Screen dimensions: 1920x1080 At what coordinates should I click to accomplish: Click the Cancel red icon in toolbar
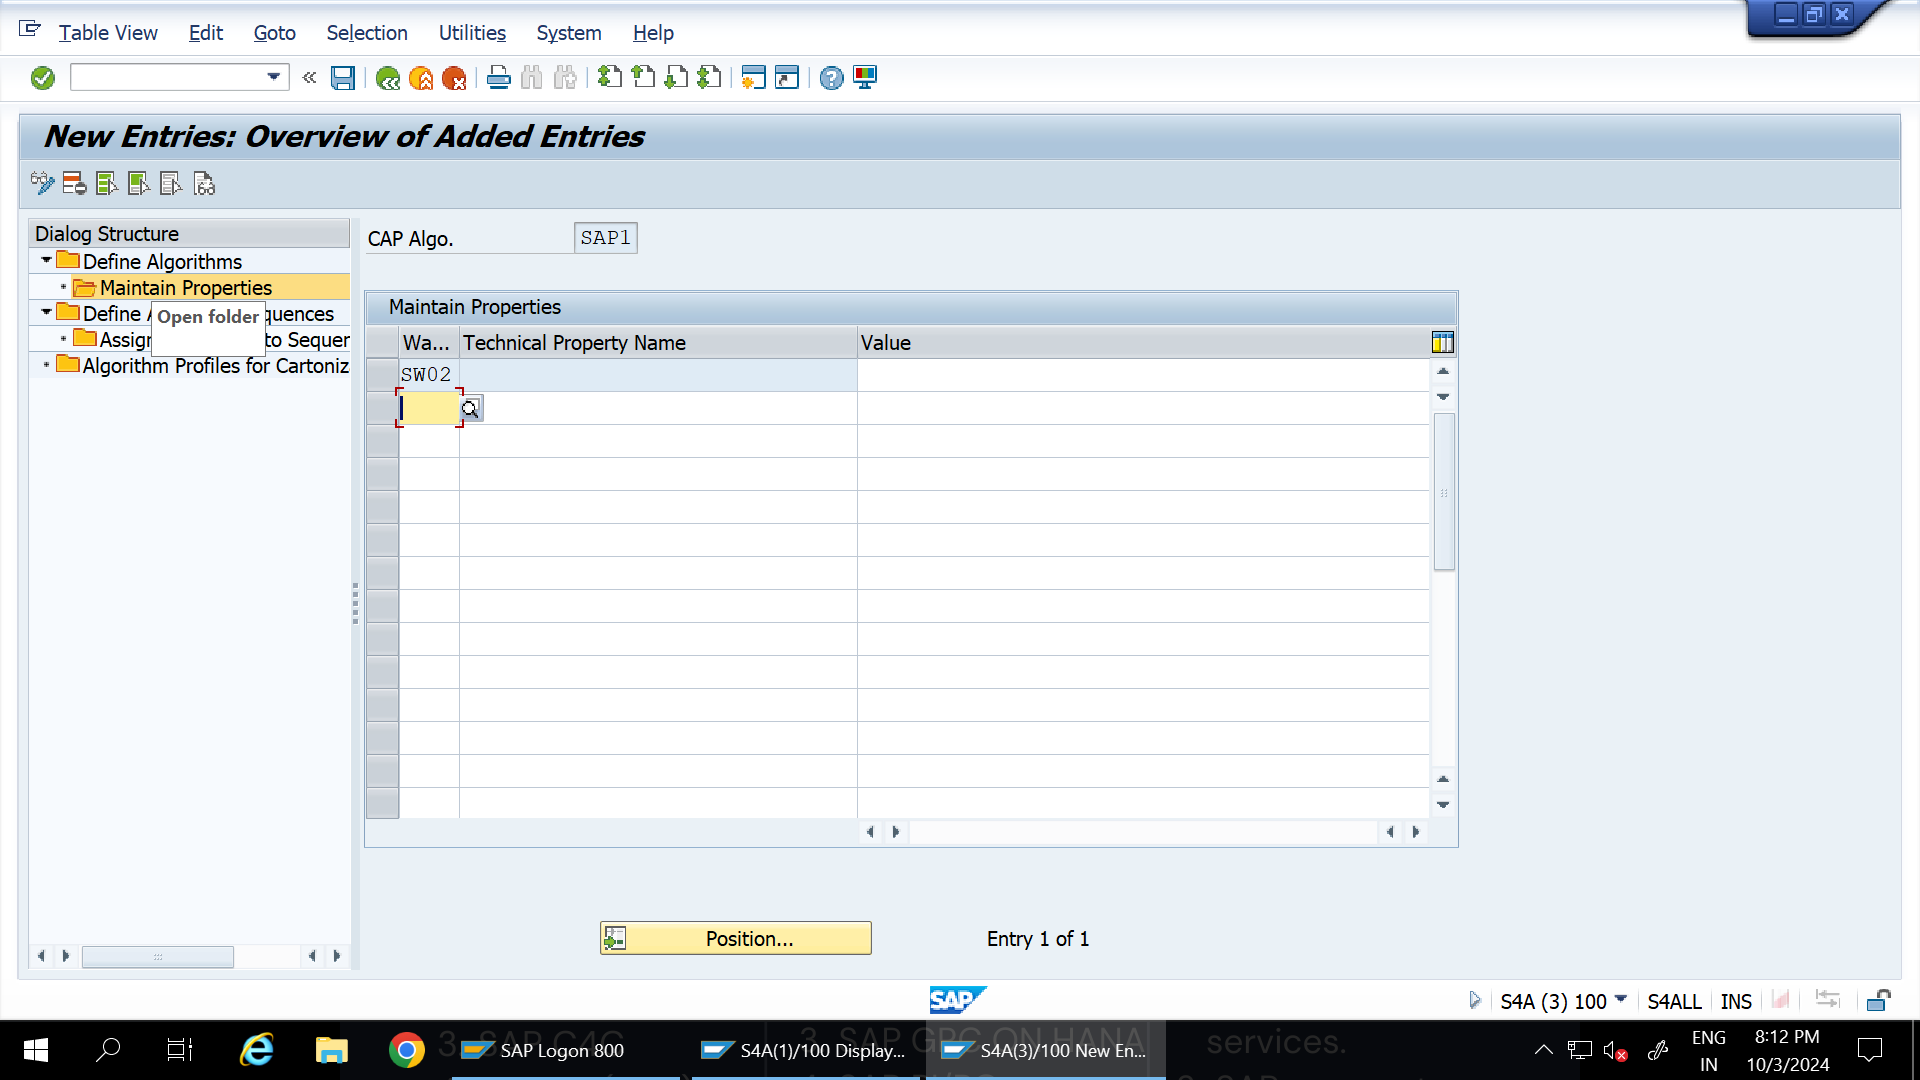(456, 77)
